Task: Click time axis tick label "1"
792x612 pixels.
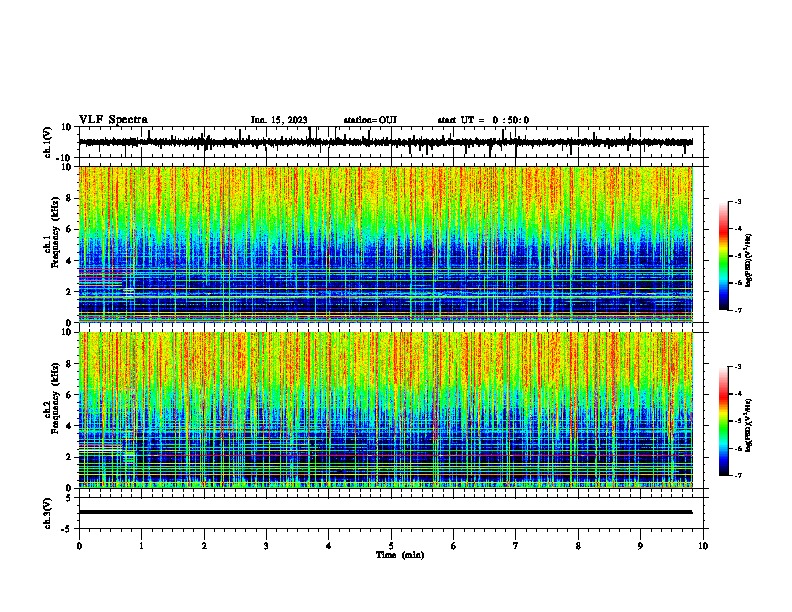Action: (x=141, y=546)
